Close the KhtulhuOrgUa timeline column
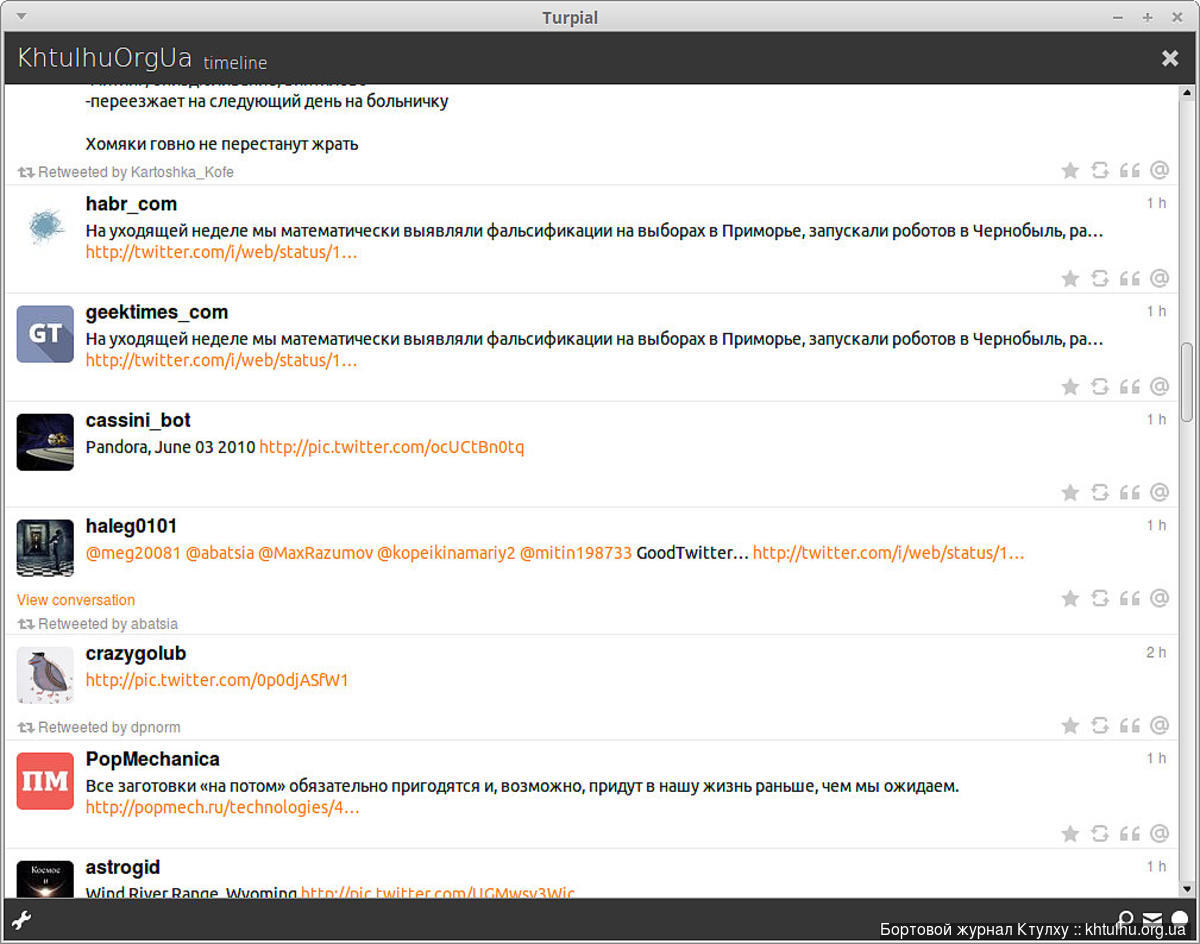This screenshot has height=944, width=1200. click(1170, 58)
